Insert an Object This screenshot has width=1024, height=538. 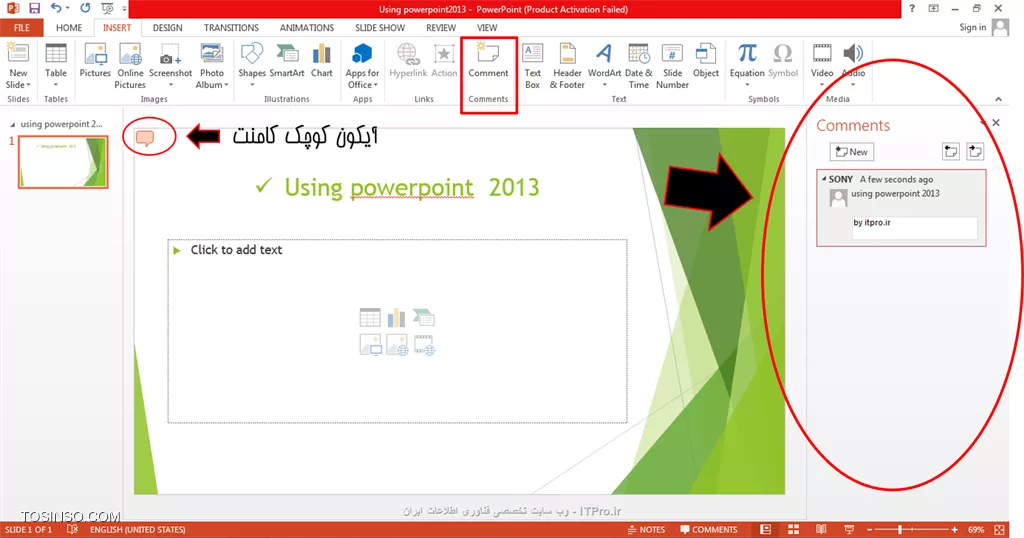(x=705, y=61)
